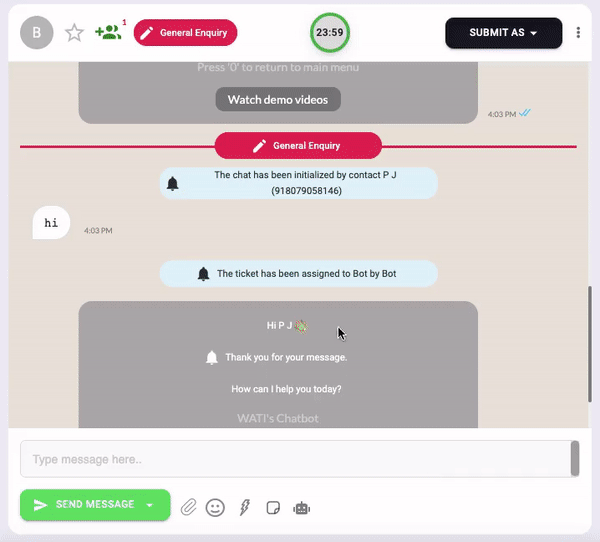Screen dimensions: 600x542
Task: Attach a file with the paperclip icon
Action: pyautogui.click(x=189, y=508)
